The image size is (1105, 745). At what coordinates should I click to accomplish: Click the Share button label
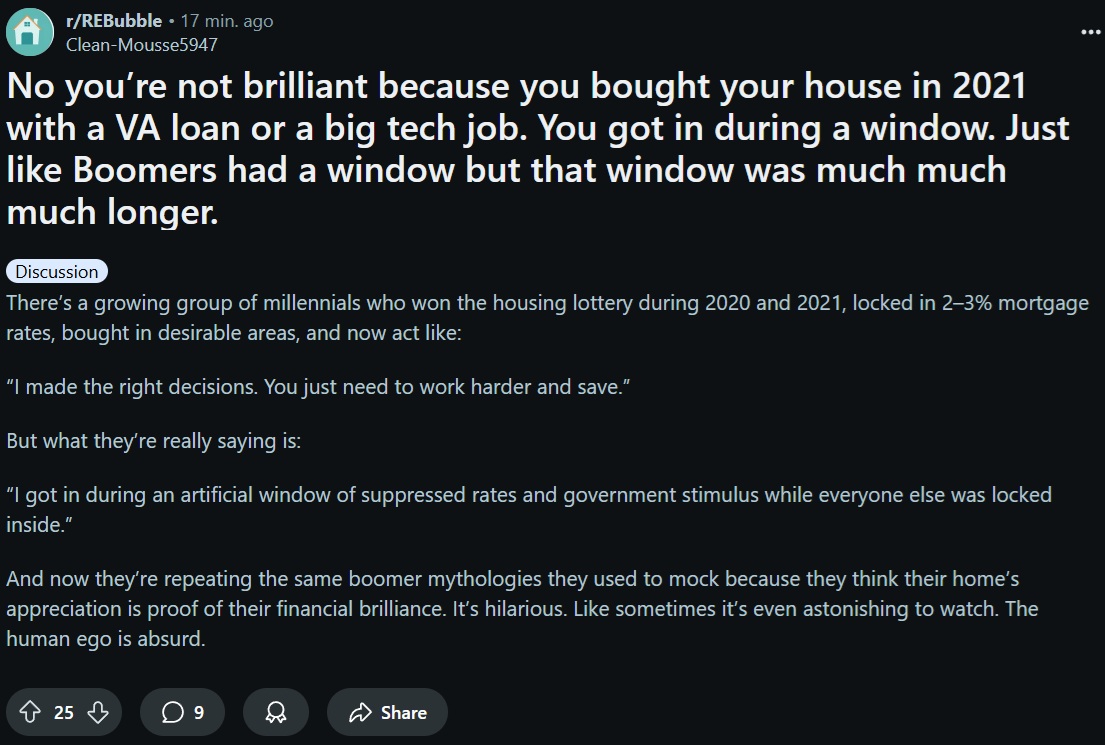pyautogui.click(x=404, y=713)
